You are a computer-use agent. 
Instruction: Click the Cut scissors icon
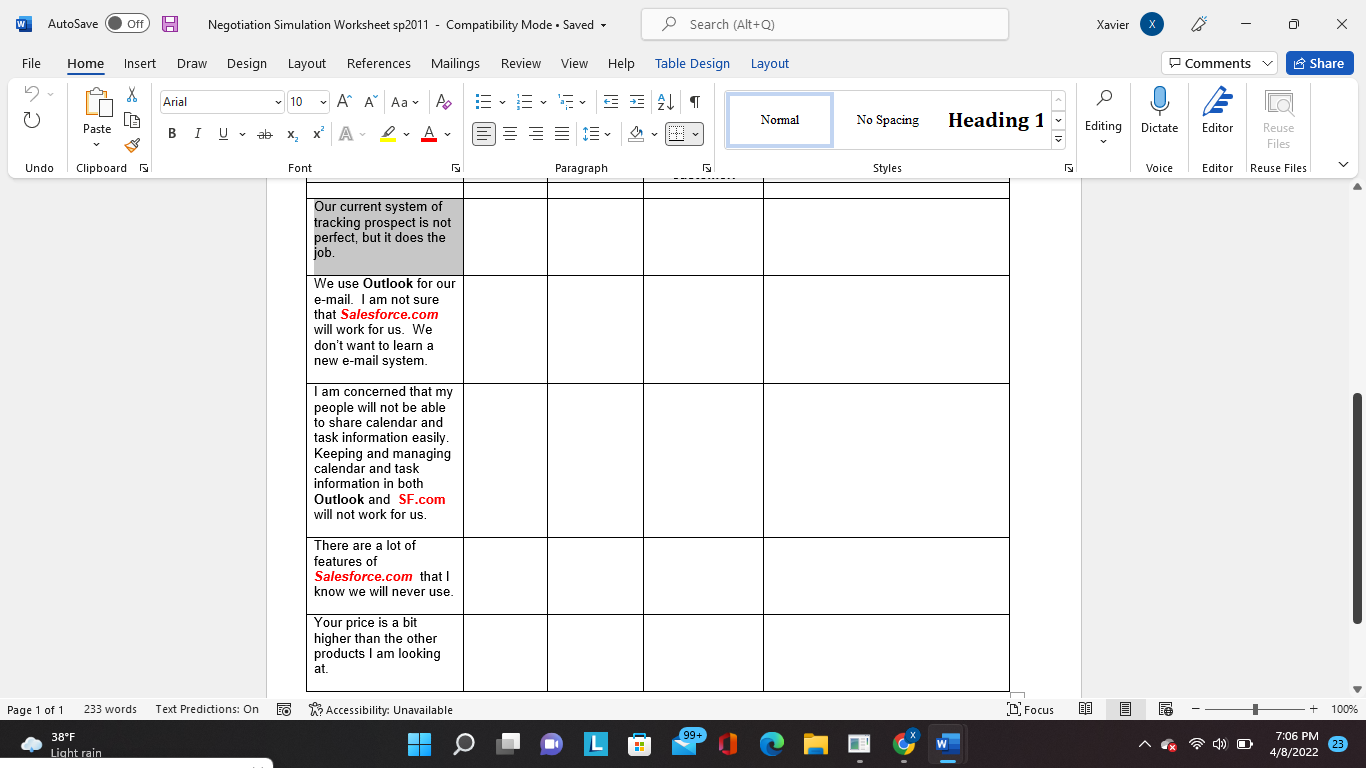click(x=132, y=95)
